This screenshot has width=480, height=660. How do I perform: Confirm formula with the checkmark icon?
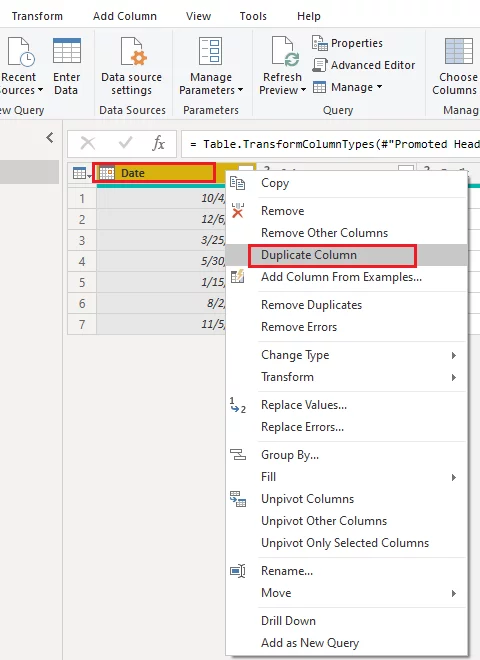coord(125,143)
